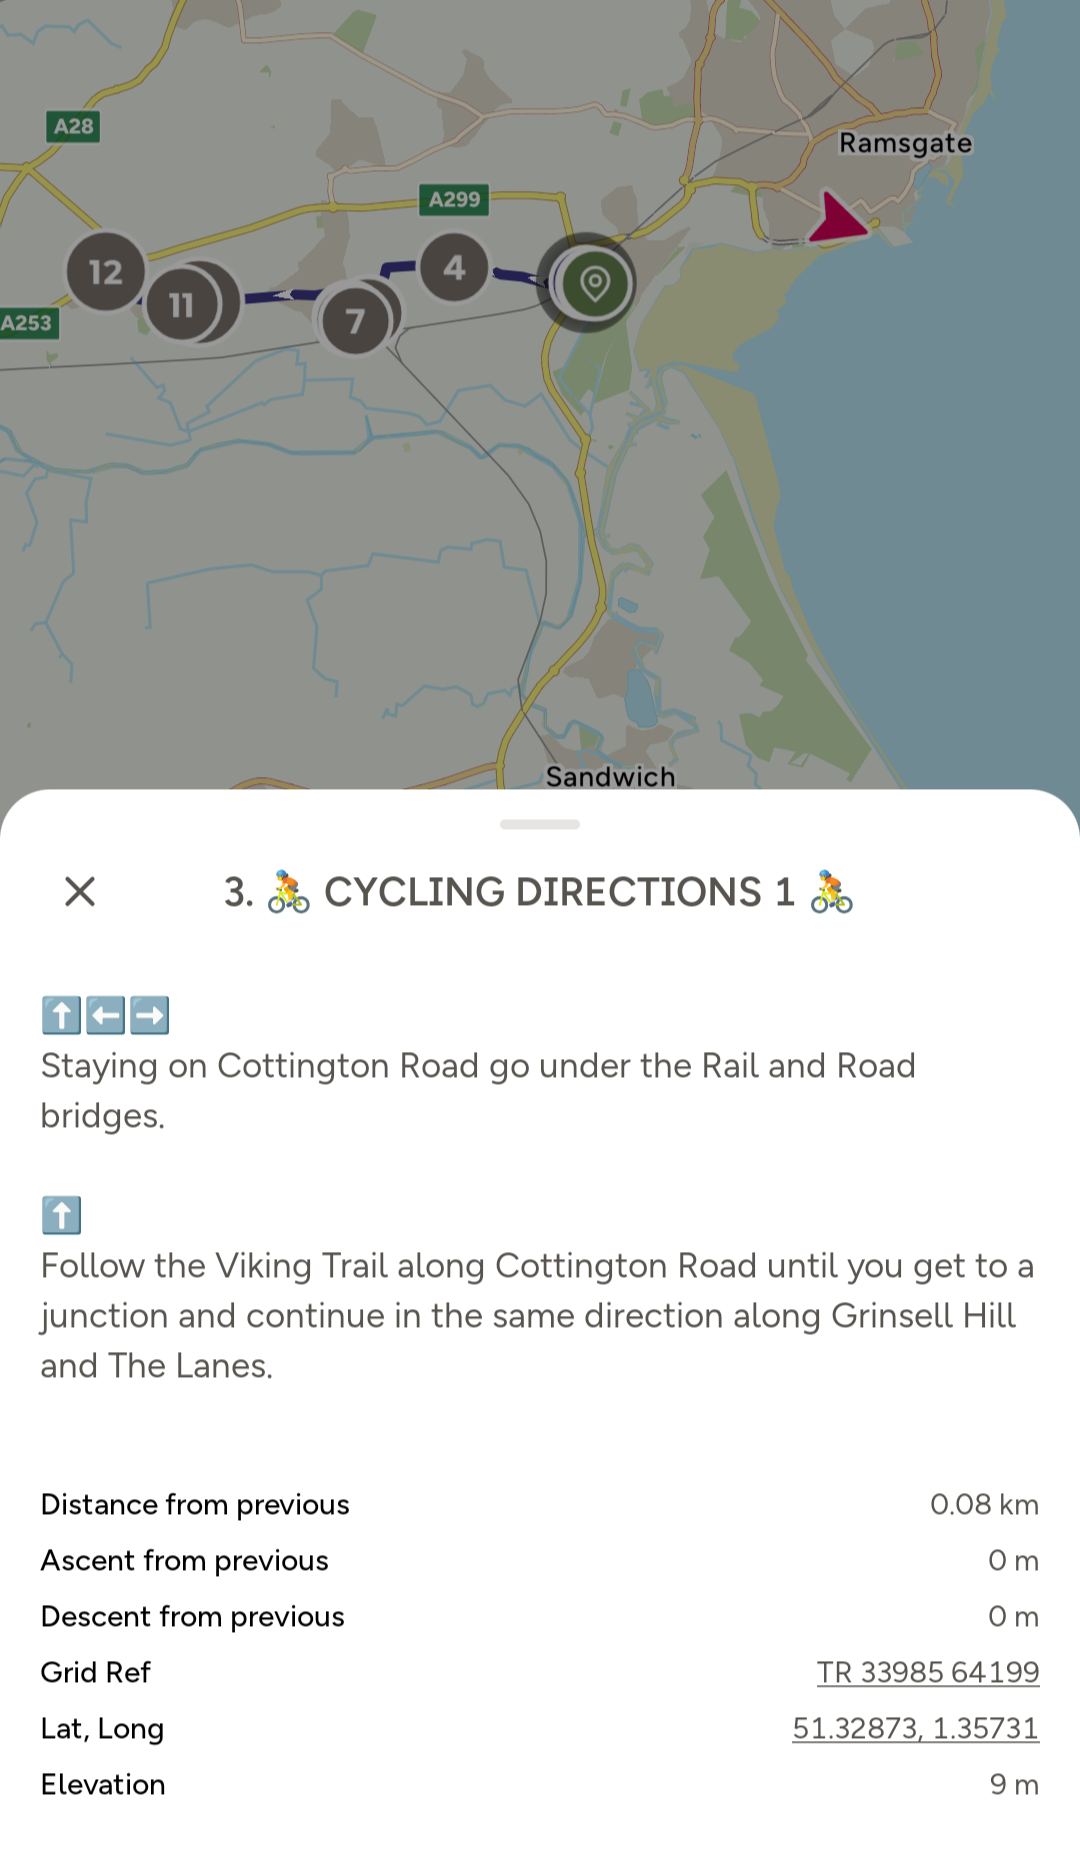This screenshot has height=1853, width=1080.
Task: Tap the cyclist emoji before the Cycling Directions title
Action: pyautogui.click(x=288, y=892)
